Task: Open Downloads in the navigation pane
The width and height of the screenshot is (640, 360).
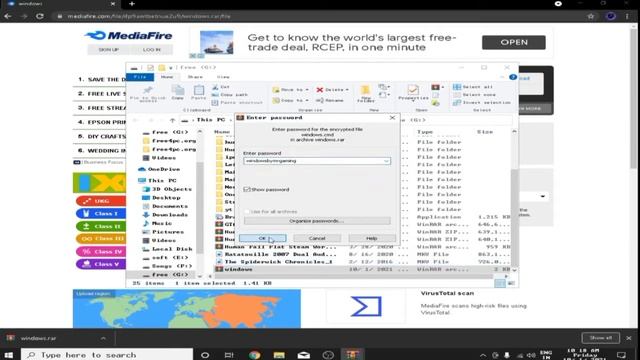Action: (165, 215)
